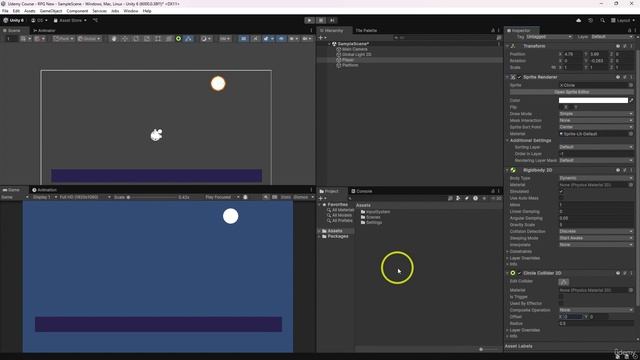Screen dimensions: 640x360
Task: Open the Sprite object picker circle
Action: (631, 85)
